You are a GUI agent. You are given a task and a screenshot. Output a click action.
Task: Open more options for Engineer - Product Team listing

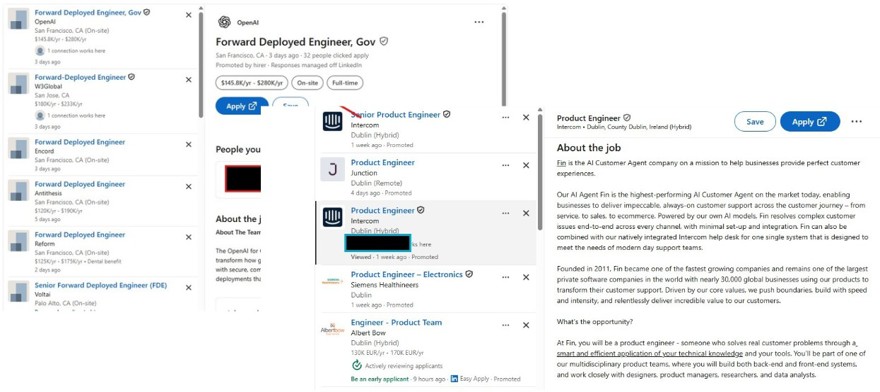pyautogui.click(x=506, y=325)
